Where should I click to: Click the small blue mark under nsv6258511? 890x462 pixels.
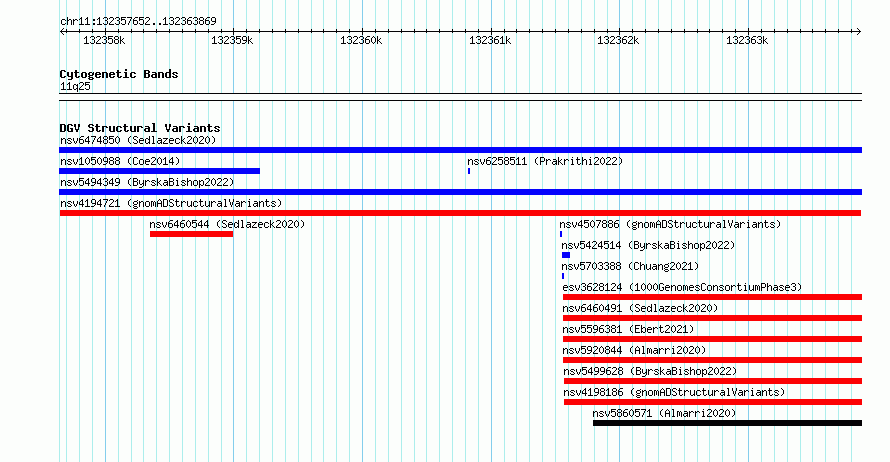(x=469, y=171)
